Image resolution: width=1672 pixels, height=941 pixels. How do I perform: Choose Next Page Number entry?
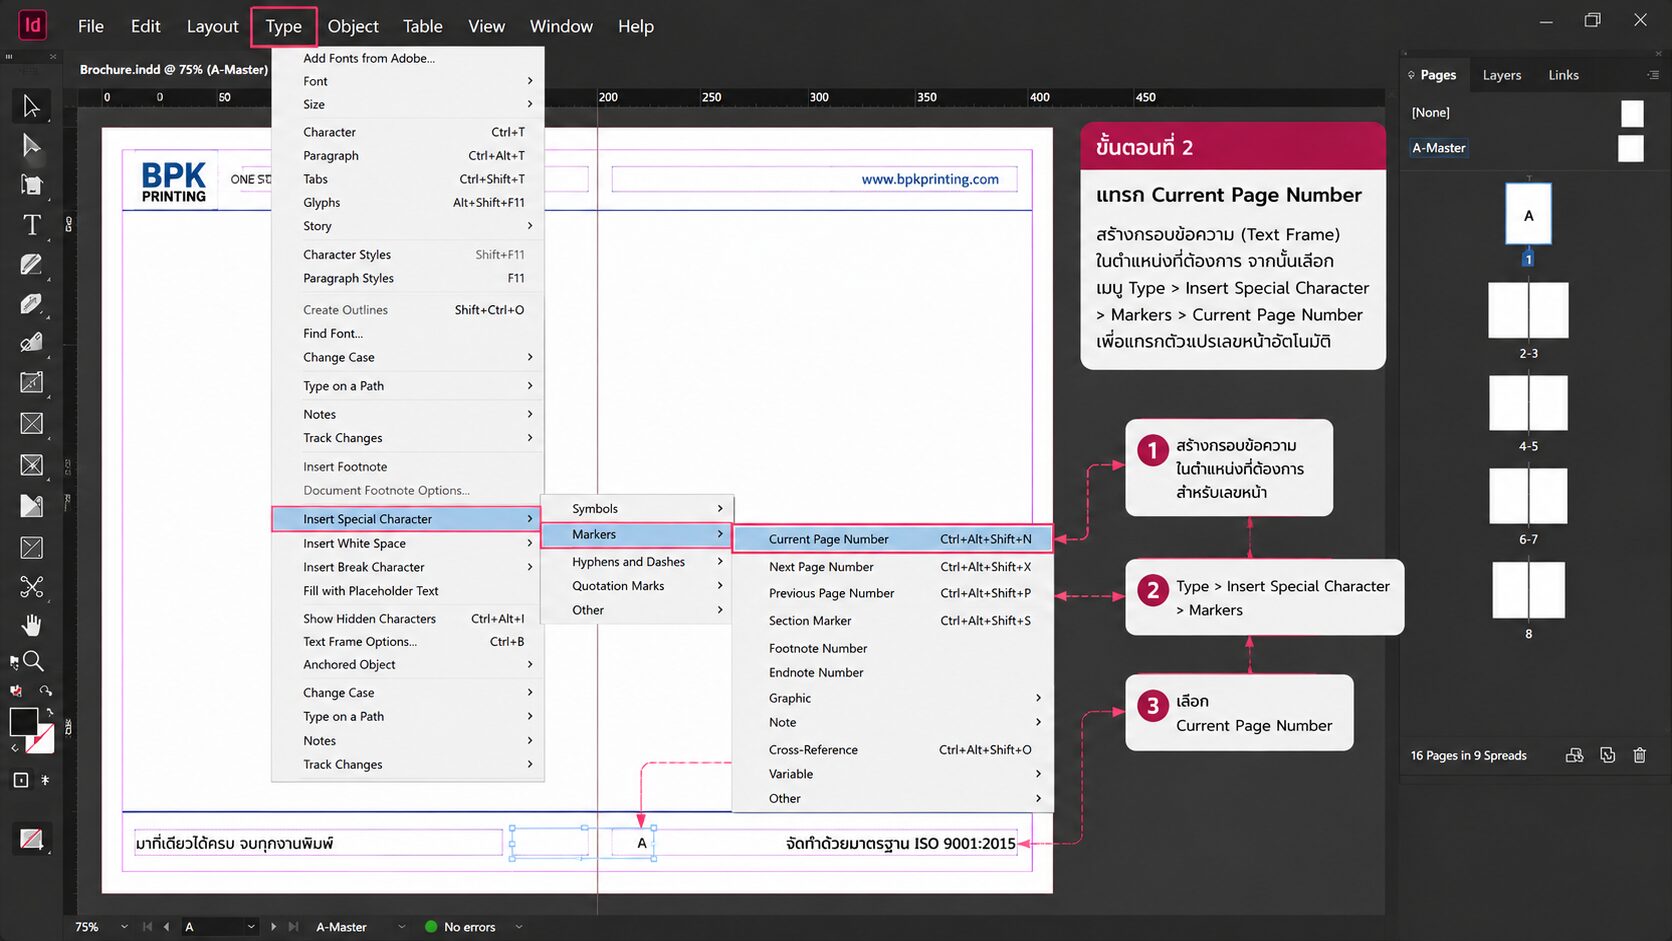pyautogui.click(x=893, y=567)
